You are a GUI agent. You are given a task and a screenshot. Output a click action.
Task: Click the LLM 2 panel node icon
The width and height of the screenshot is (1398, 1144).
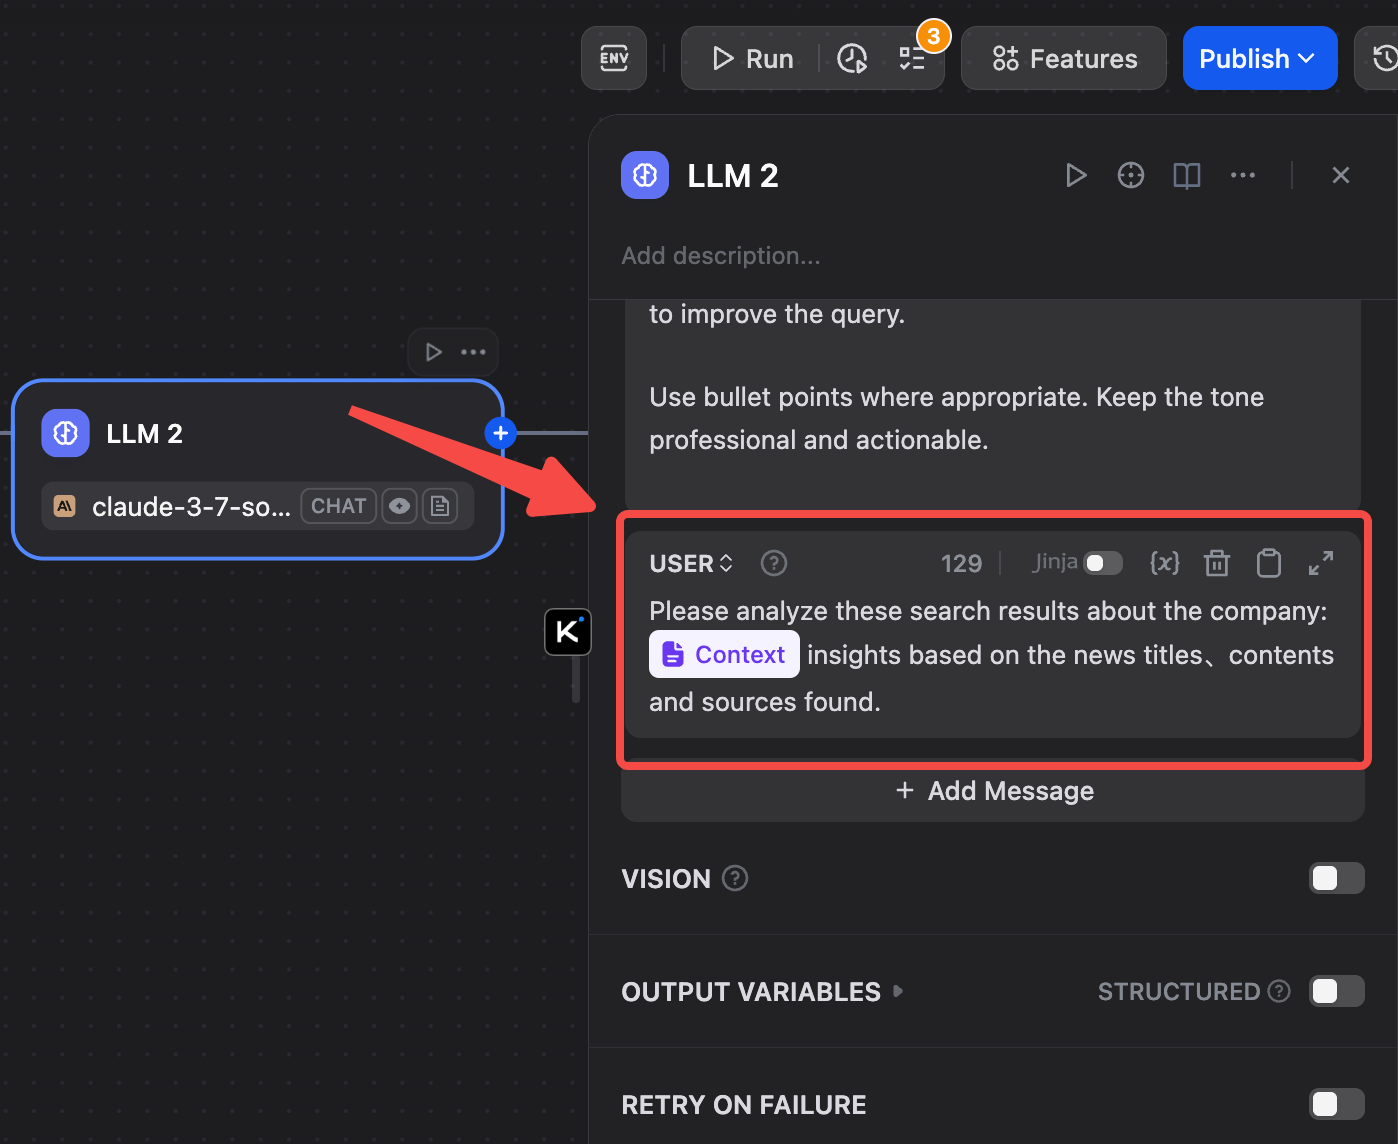click(645, 176)
